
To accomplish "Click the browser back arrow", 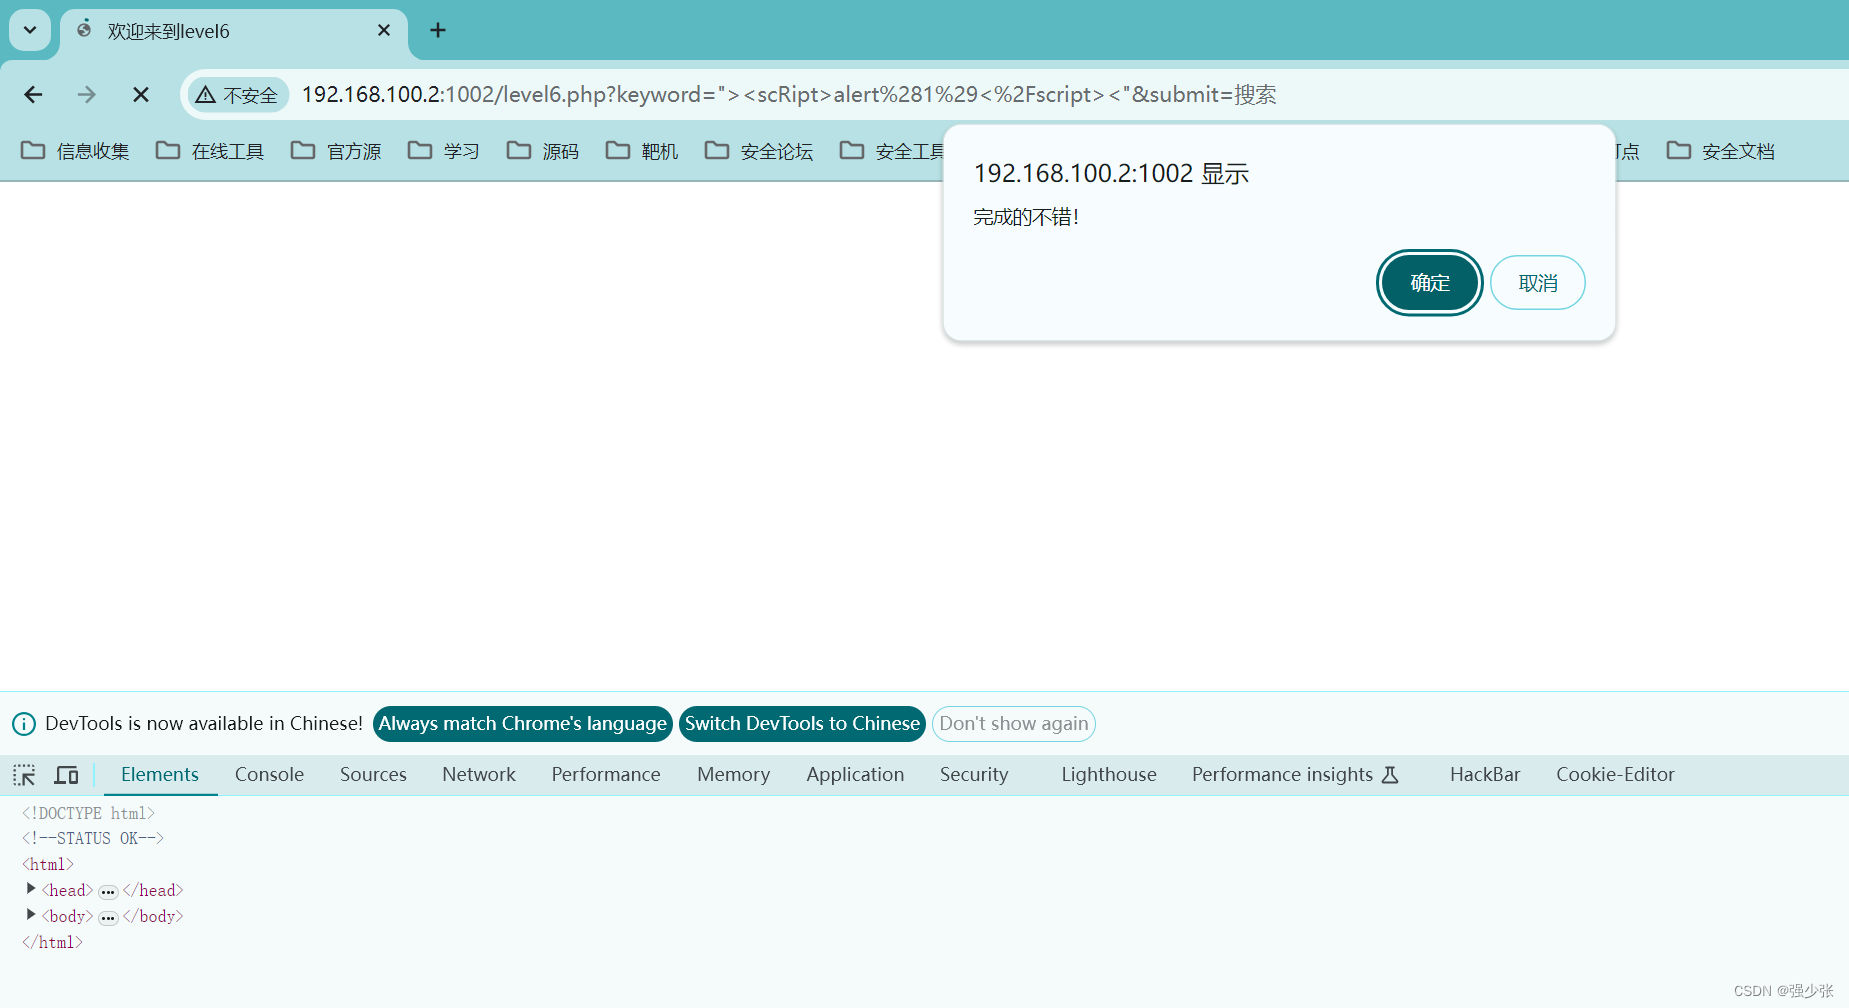I will [x=33, y=95].
